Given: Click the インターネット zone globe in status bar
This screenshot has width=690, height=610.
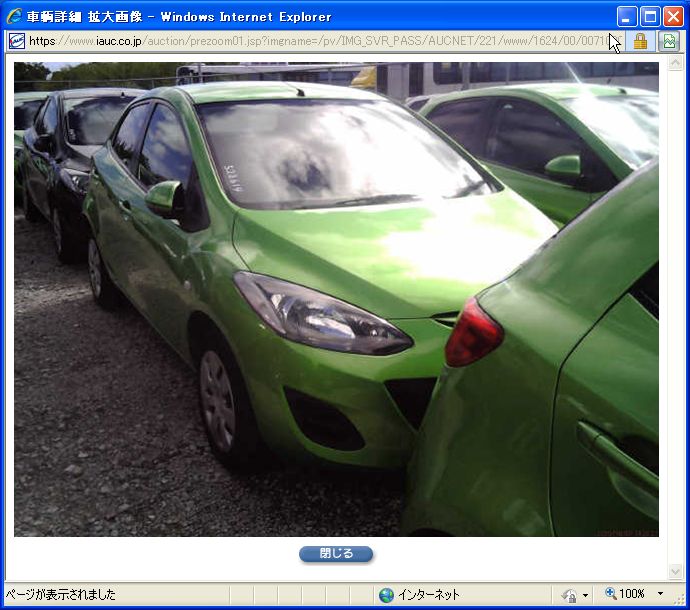Looking at the screenshot, I should click(x=387, y=594).
